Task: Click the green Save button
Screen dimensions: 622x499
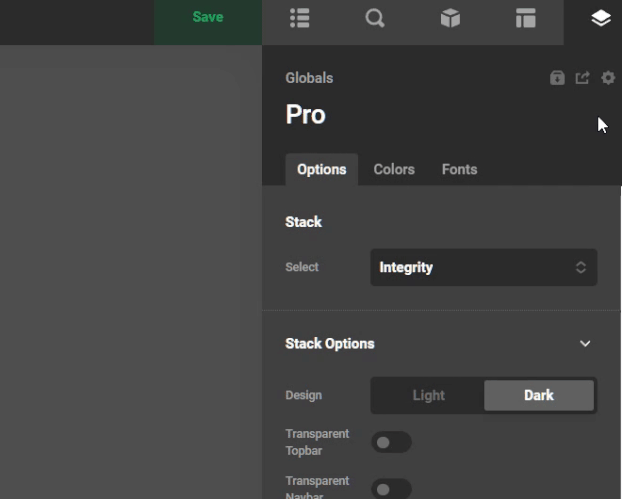Action: click(208, 20)
